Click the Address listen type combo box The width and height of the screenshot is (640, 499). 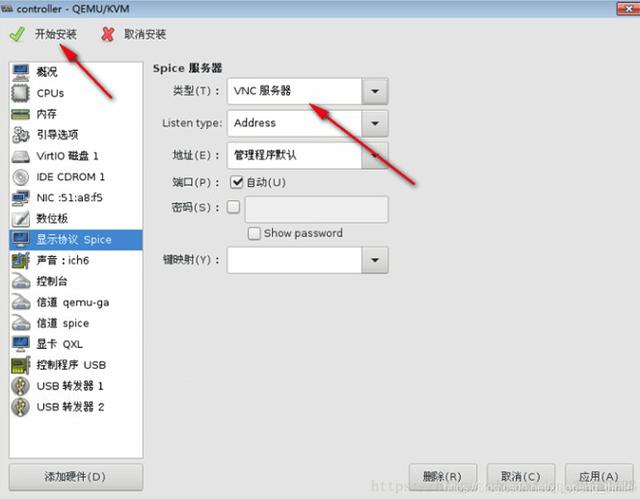click(307, 123)
